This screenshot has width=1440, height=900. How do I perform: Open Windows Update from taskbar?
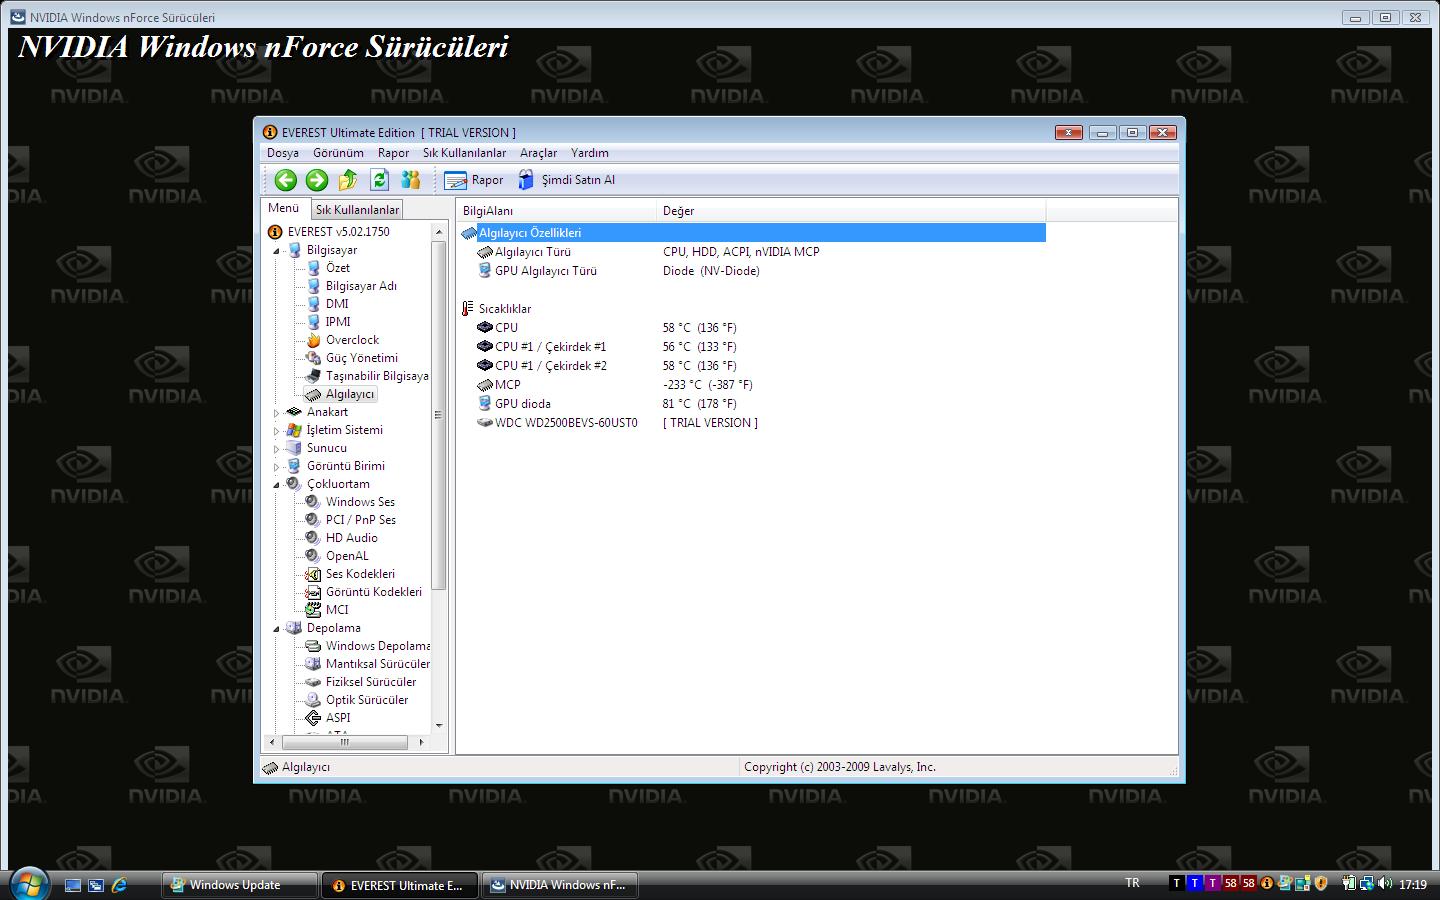pyautogui.click(x=239, y=885)
